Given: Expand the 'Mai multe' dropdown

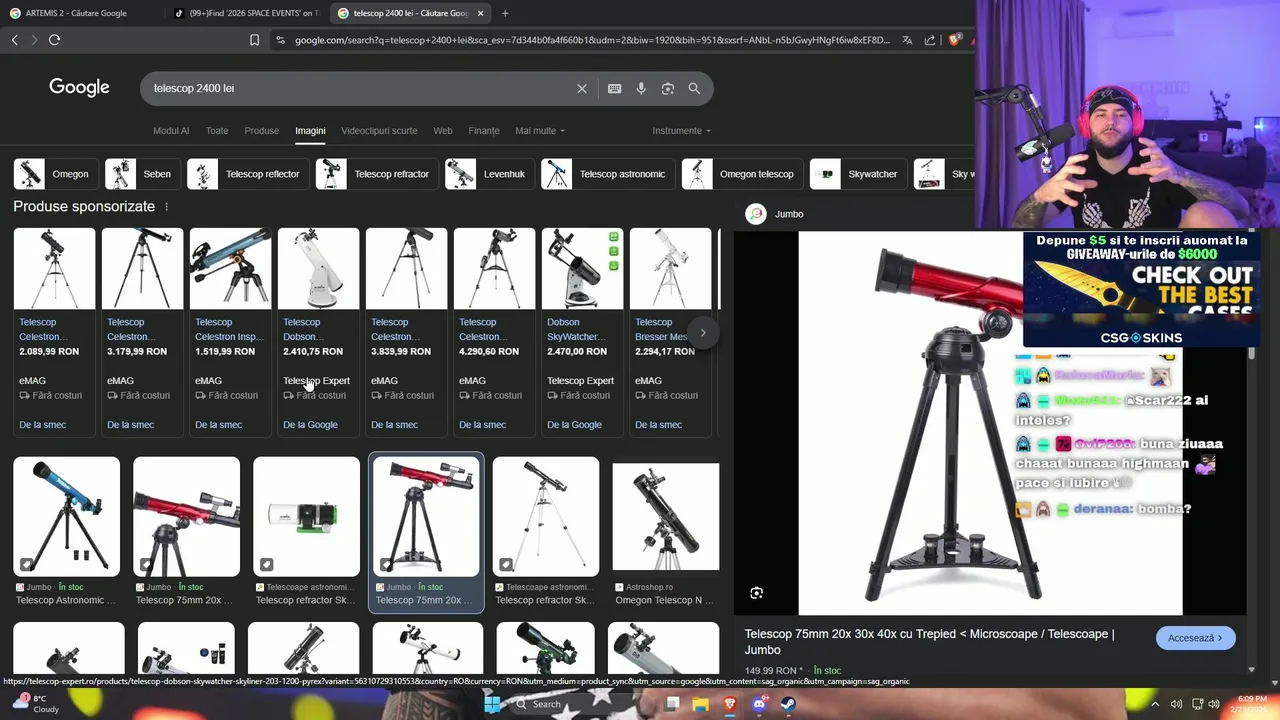Looking at the screenshot, I should (540, 131).
